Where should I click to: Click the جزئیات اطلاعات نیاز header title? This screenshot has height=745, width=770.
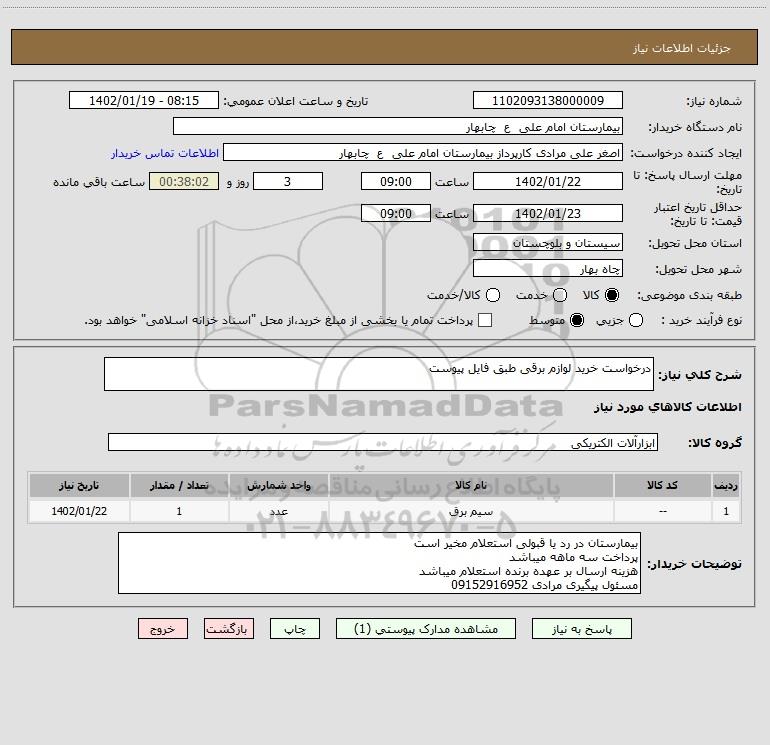pyautogui.click(x=682, y=48)
